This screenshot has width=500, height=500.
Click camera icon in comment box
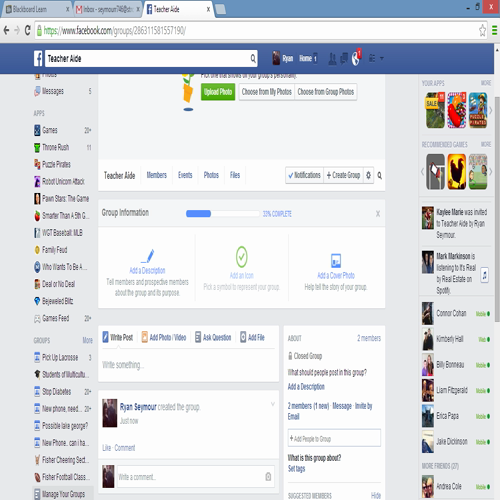[268, 477]
